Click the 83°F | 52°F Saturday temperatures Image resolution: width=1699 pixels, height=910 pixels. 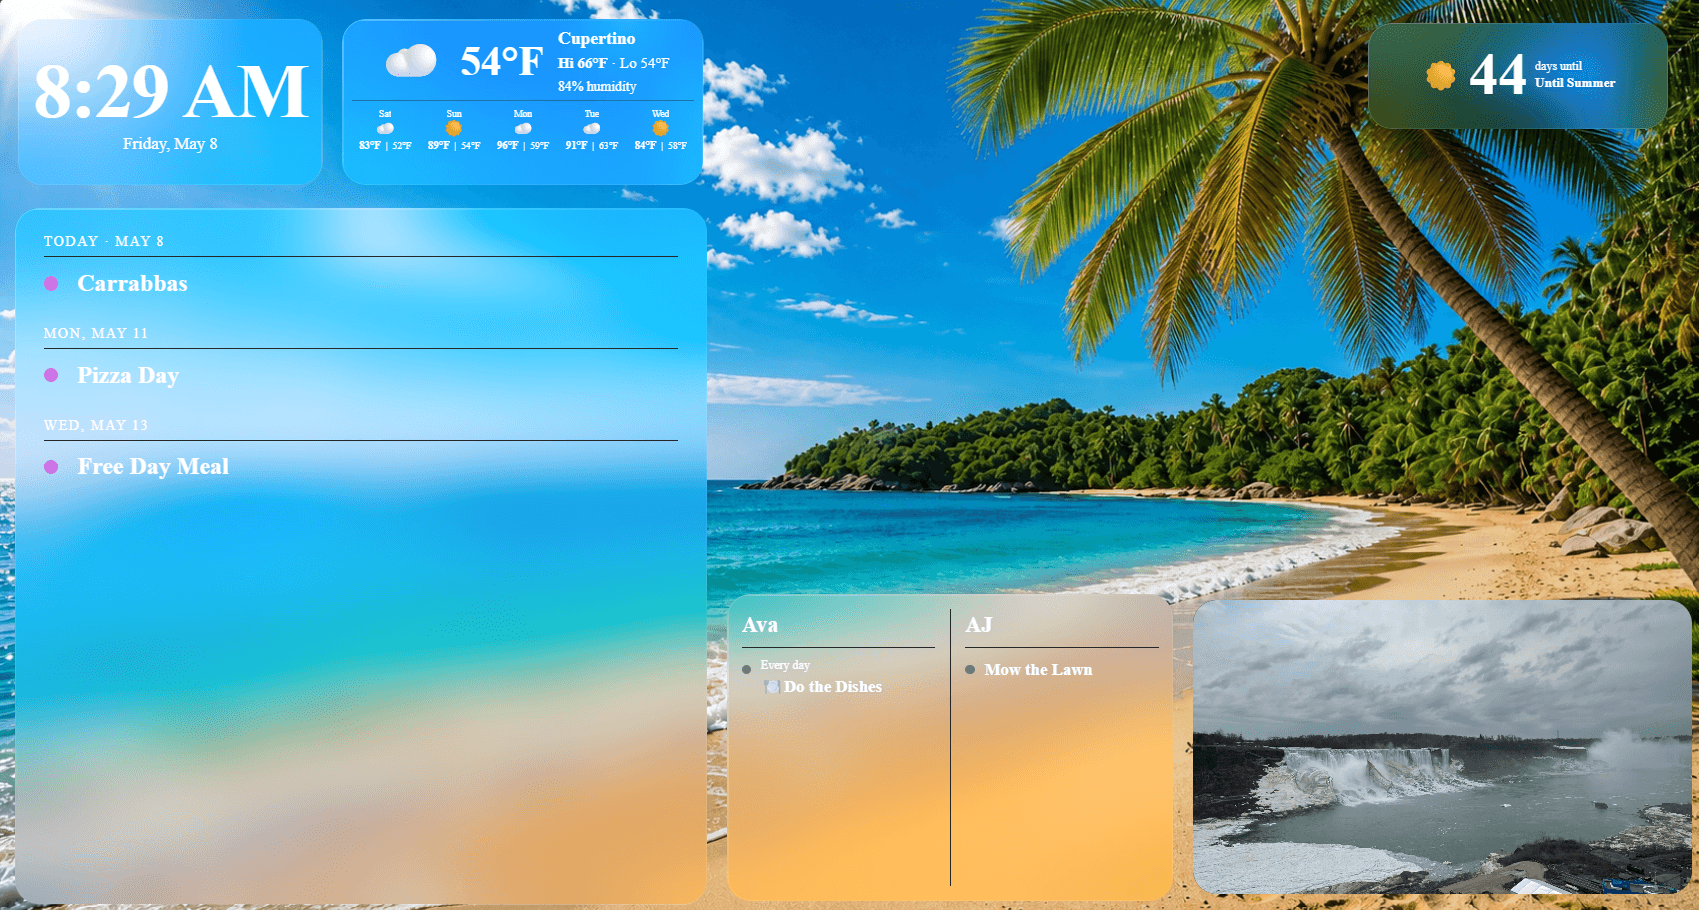pyautogui.click(x=385, y=146)
